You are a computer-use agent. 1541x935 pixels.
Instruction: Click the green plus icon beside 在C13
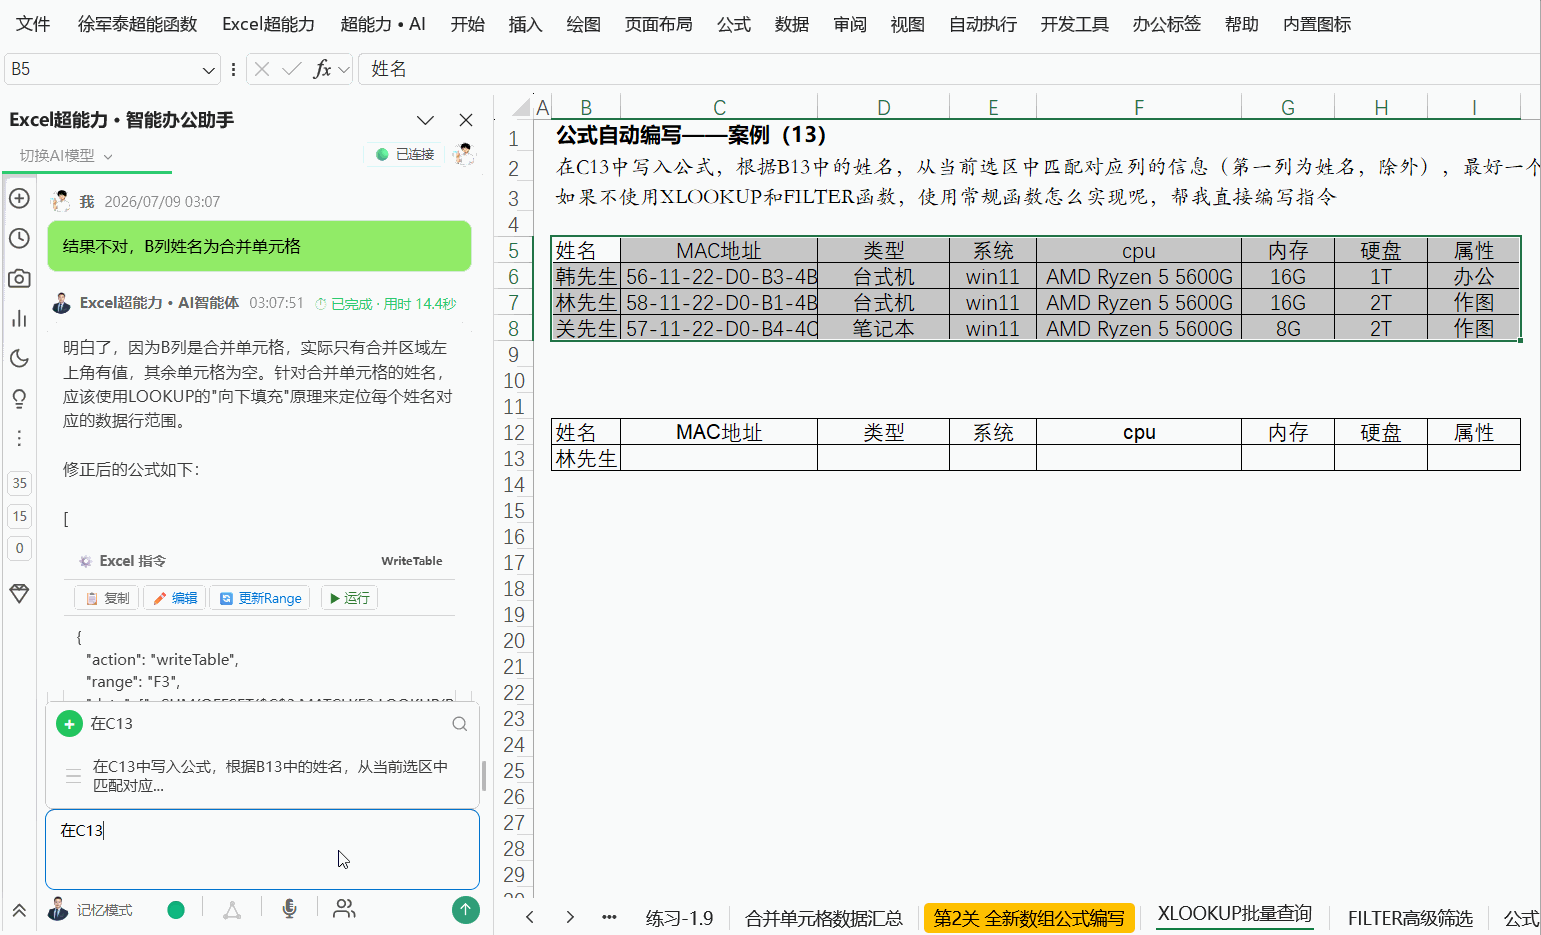(x=69, y=724)
